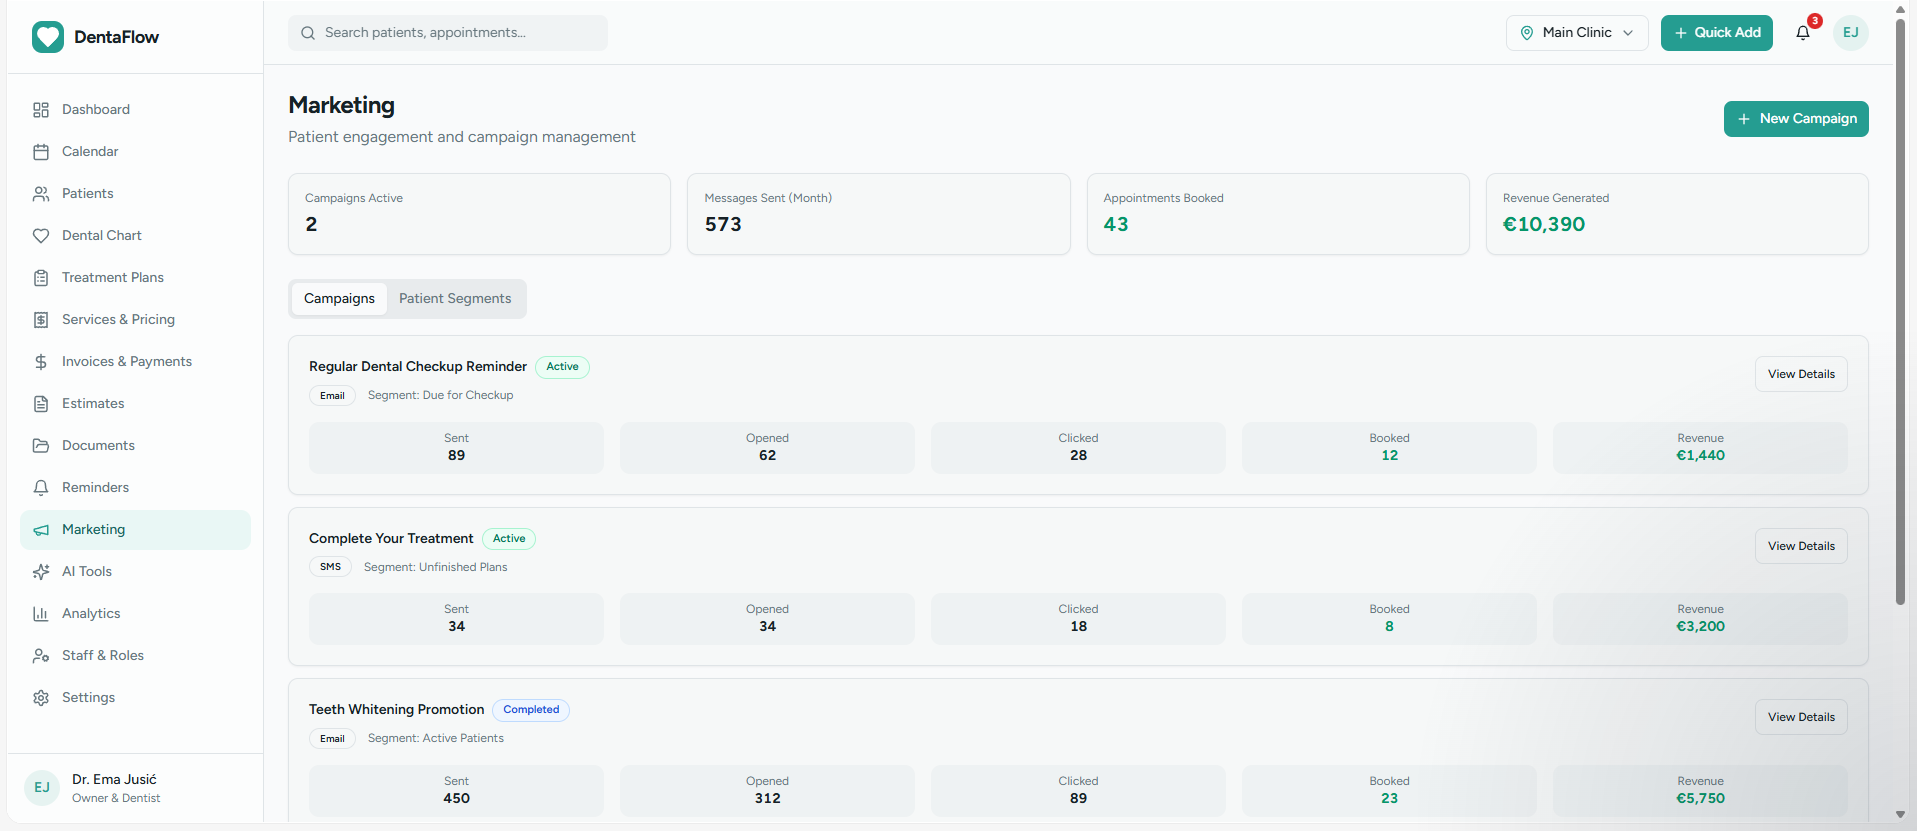Click the Regular Dental Checkup Reminder title
The width and height of the screenshot is (1917, 831).
(418, 367)
